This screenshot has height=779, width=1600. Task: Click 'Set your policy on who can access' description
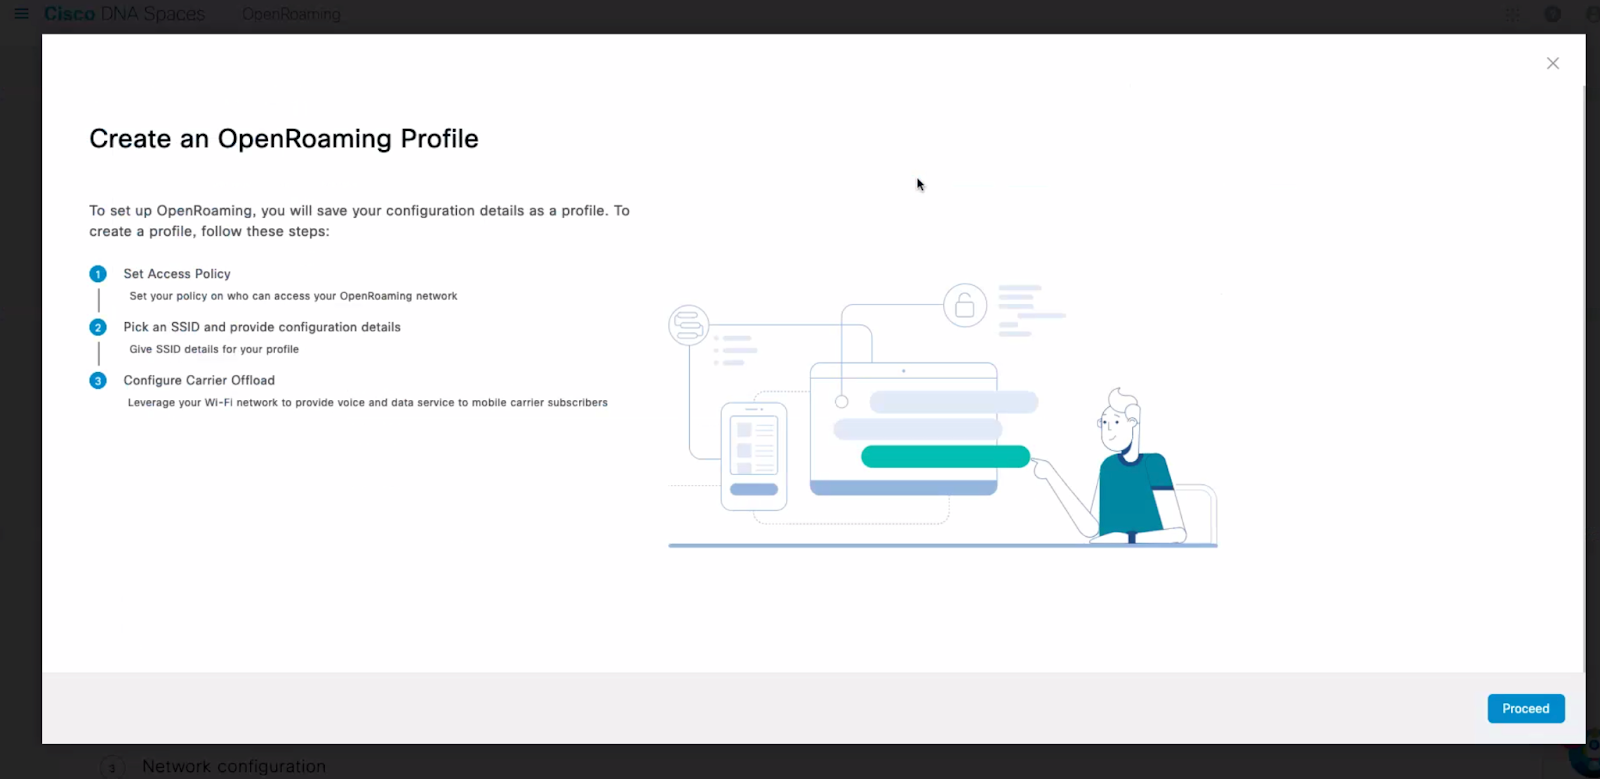(293, 296)
